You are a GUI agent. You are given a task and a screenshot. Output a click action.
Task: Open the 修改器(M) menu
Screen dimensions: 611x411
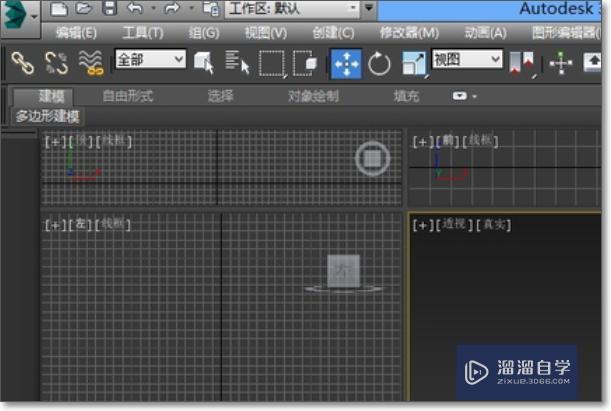[x=409, y=33]
